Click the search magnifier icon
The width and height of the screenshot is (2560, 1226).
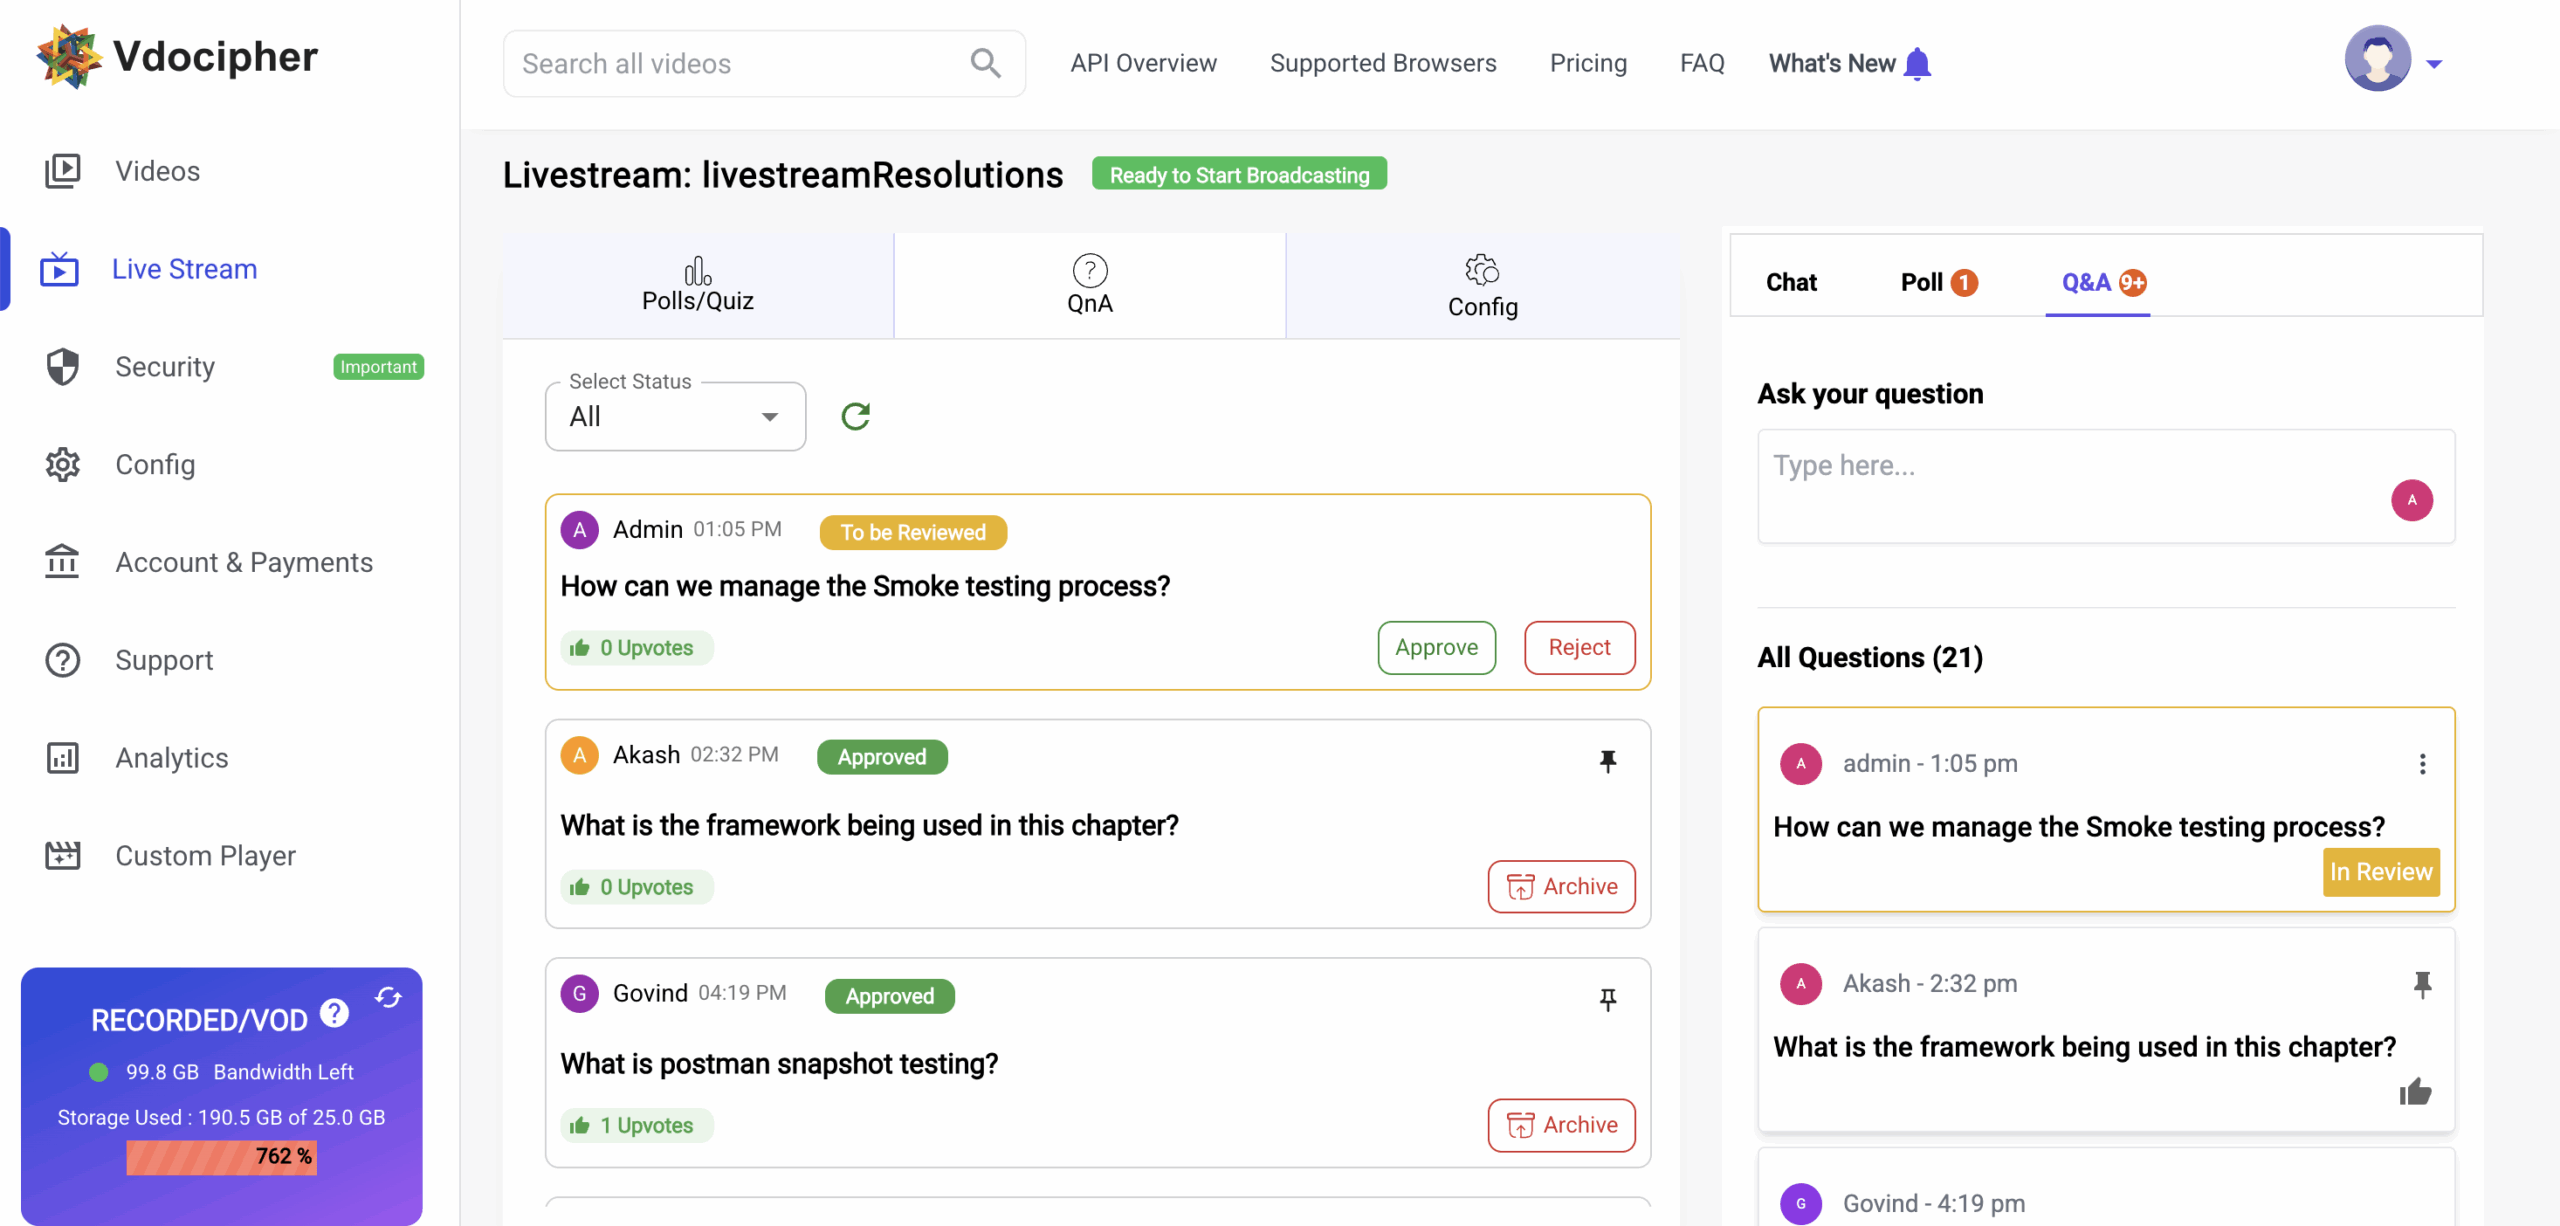click(x=985, y=63)
